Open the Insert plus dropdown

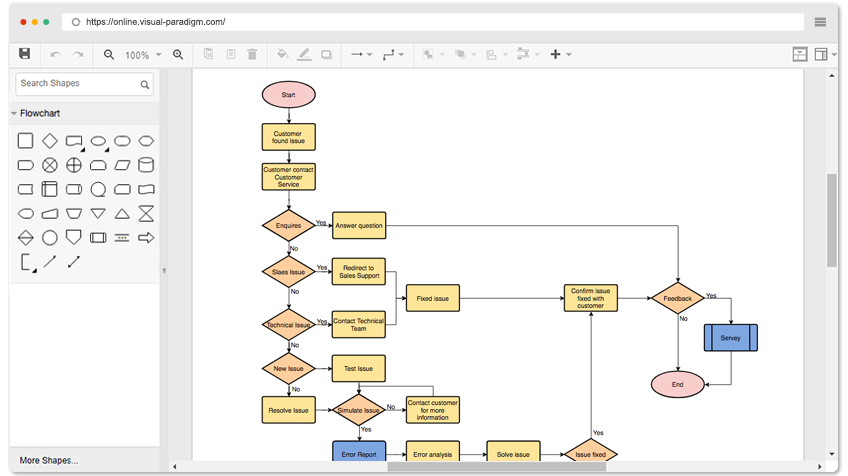pos(561,54)
